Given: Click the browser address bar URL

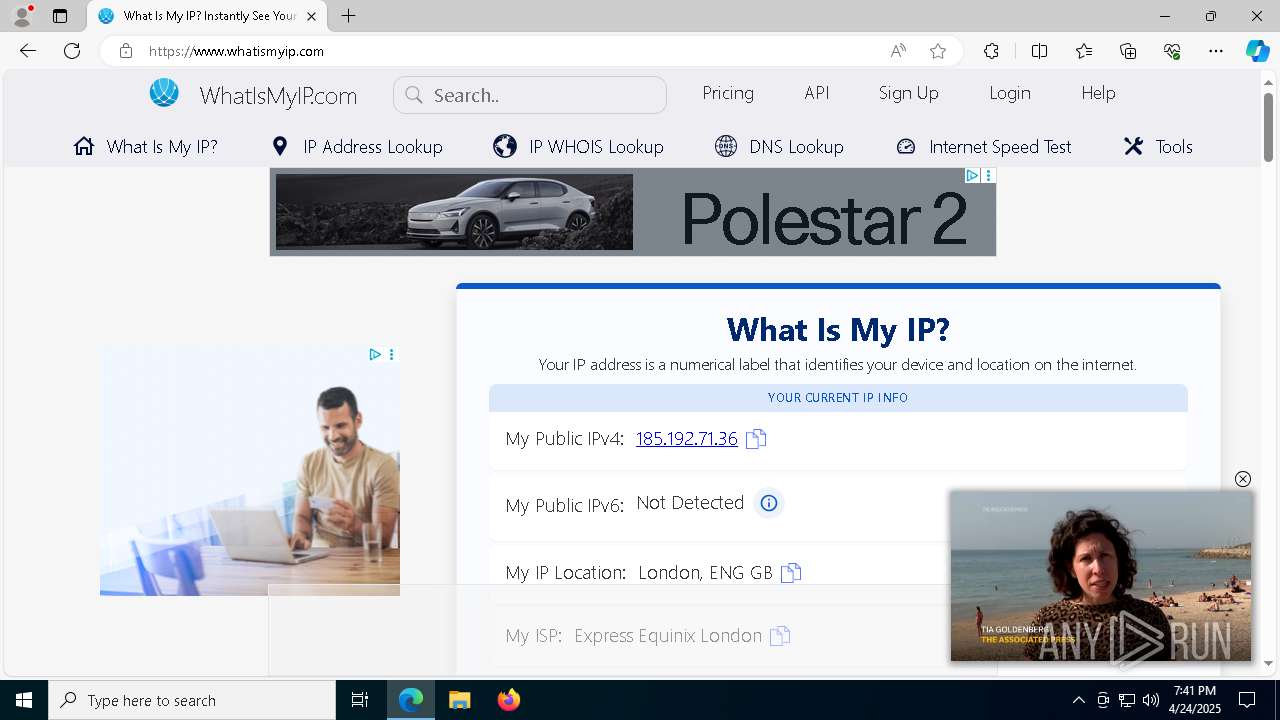Looking at the screenshot, I should click(x=237, y=51).
